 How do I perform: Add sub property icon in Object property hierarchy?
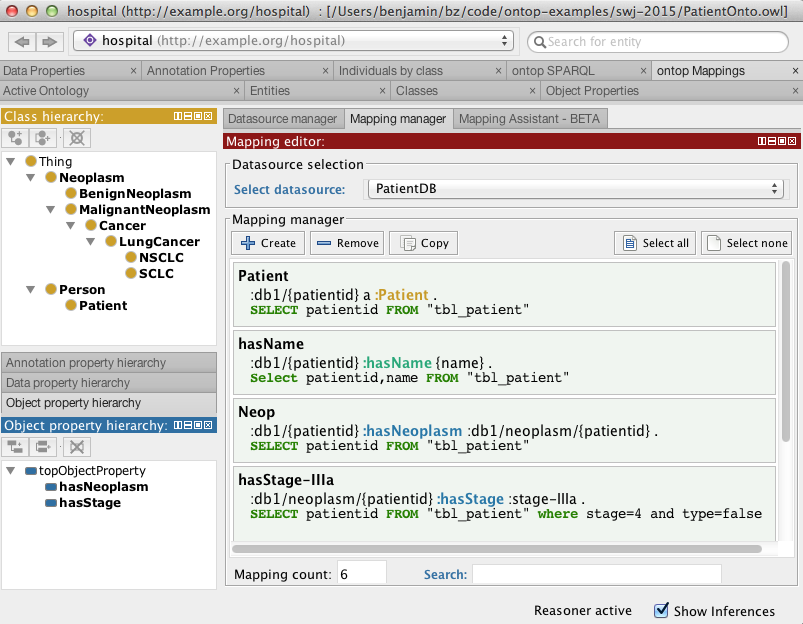(15, 447)
